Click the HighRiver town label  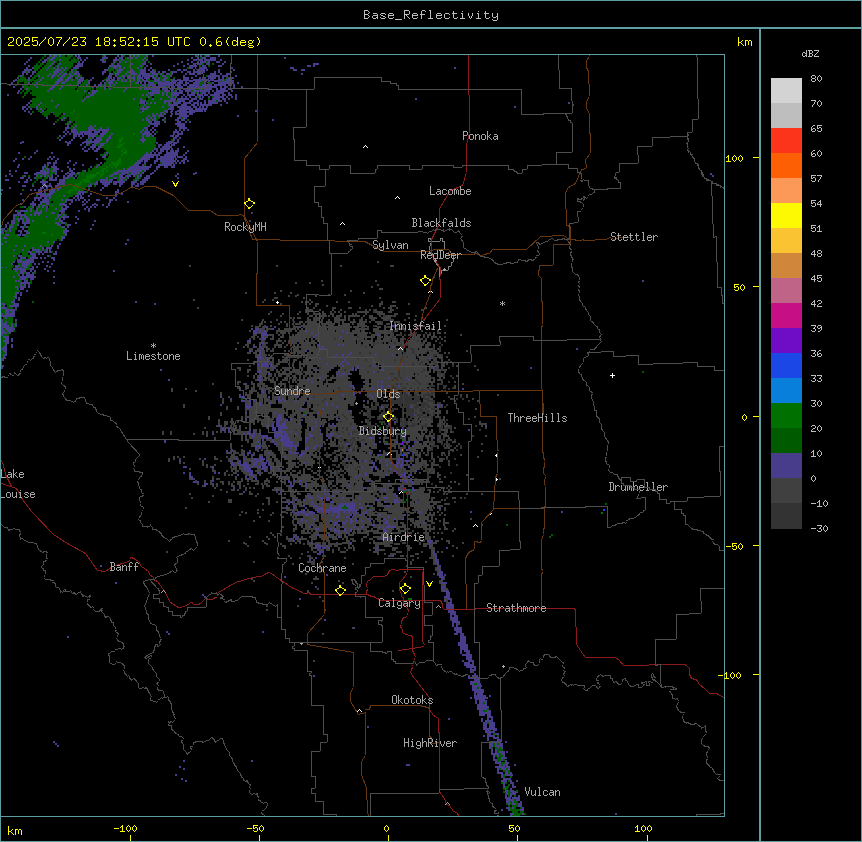point(430,743)
